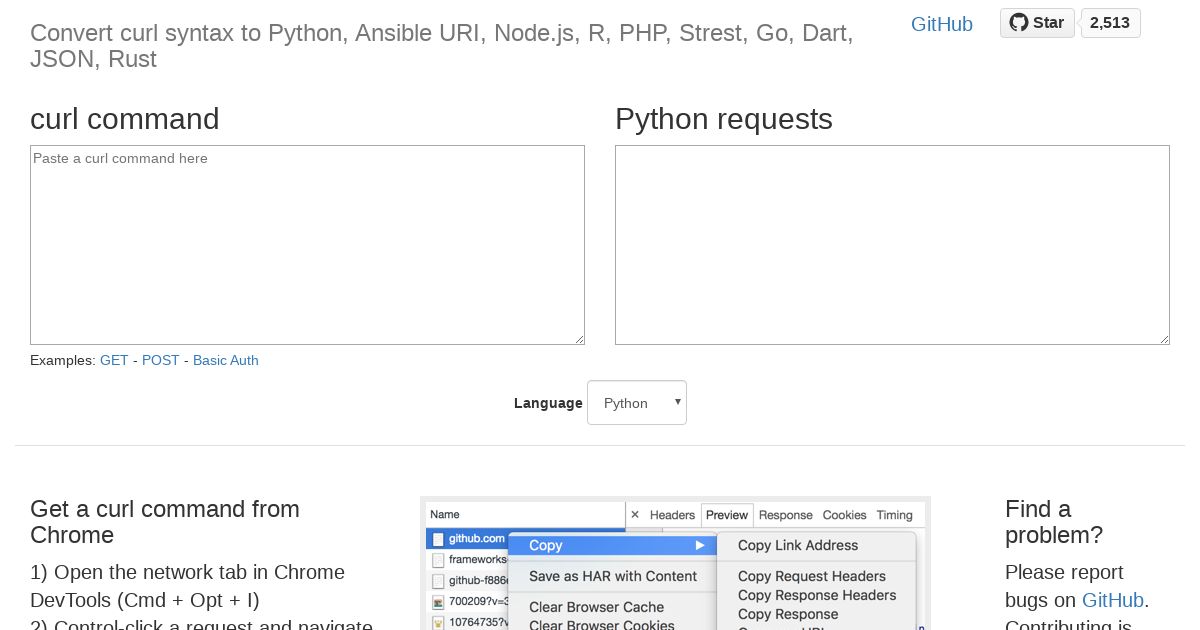Click the github-f886 file icon
Screen dimensions: 1200x630
tap(438, 581)
